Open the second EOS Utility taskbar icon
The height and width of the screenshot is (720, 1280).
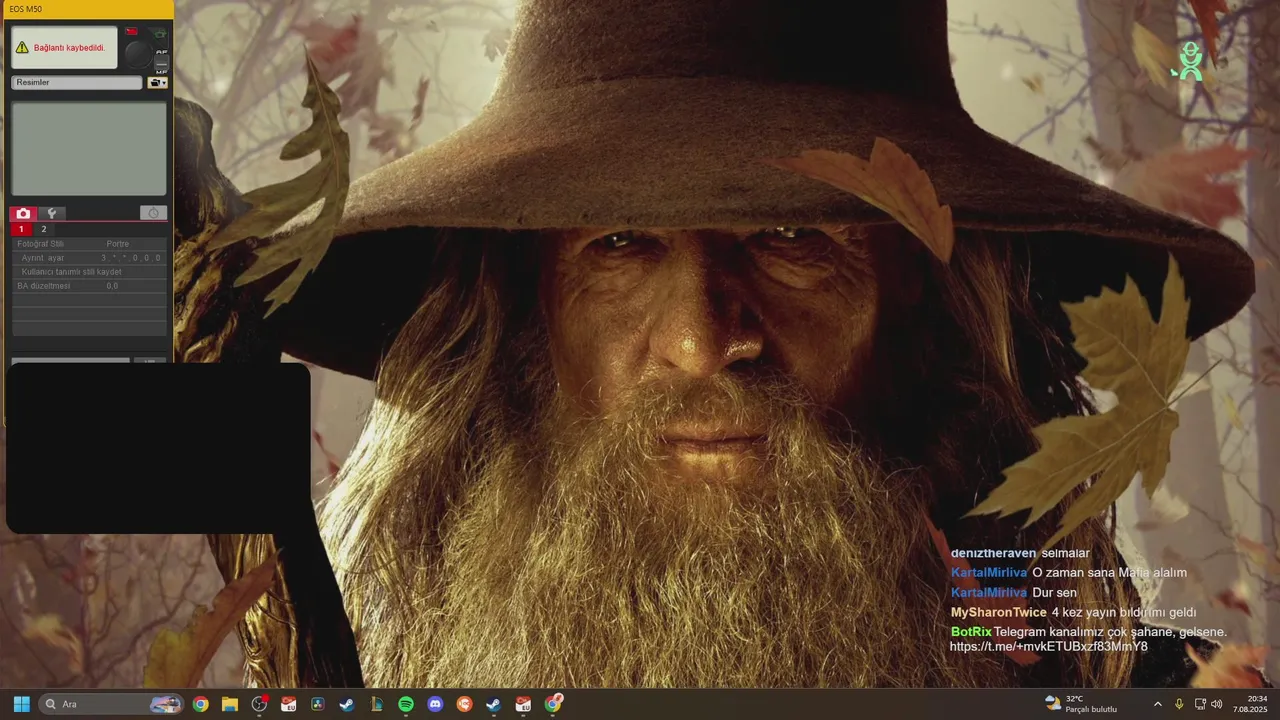click(x=523, y=704)
